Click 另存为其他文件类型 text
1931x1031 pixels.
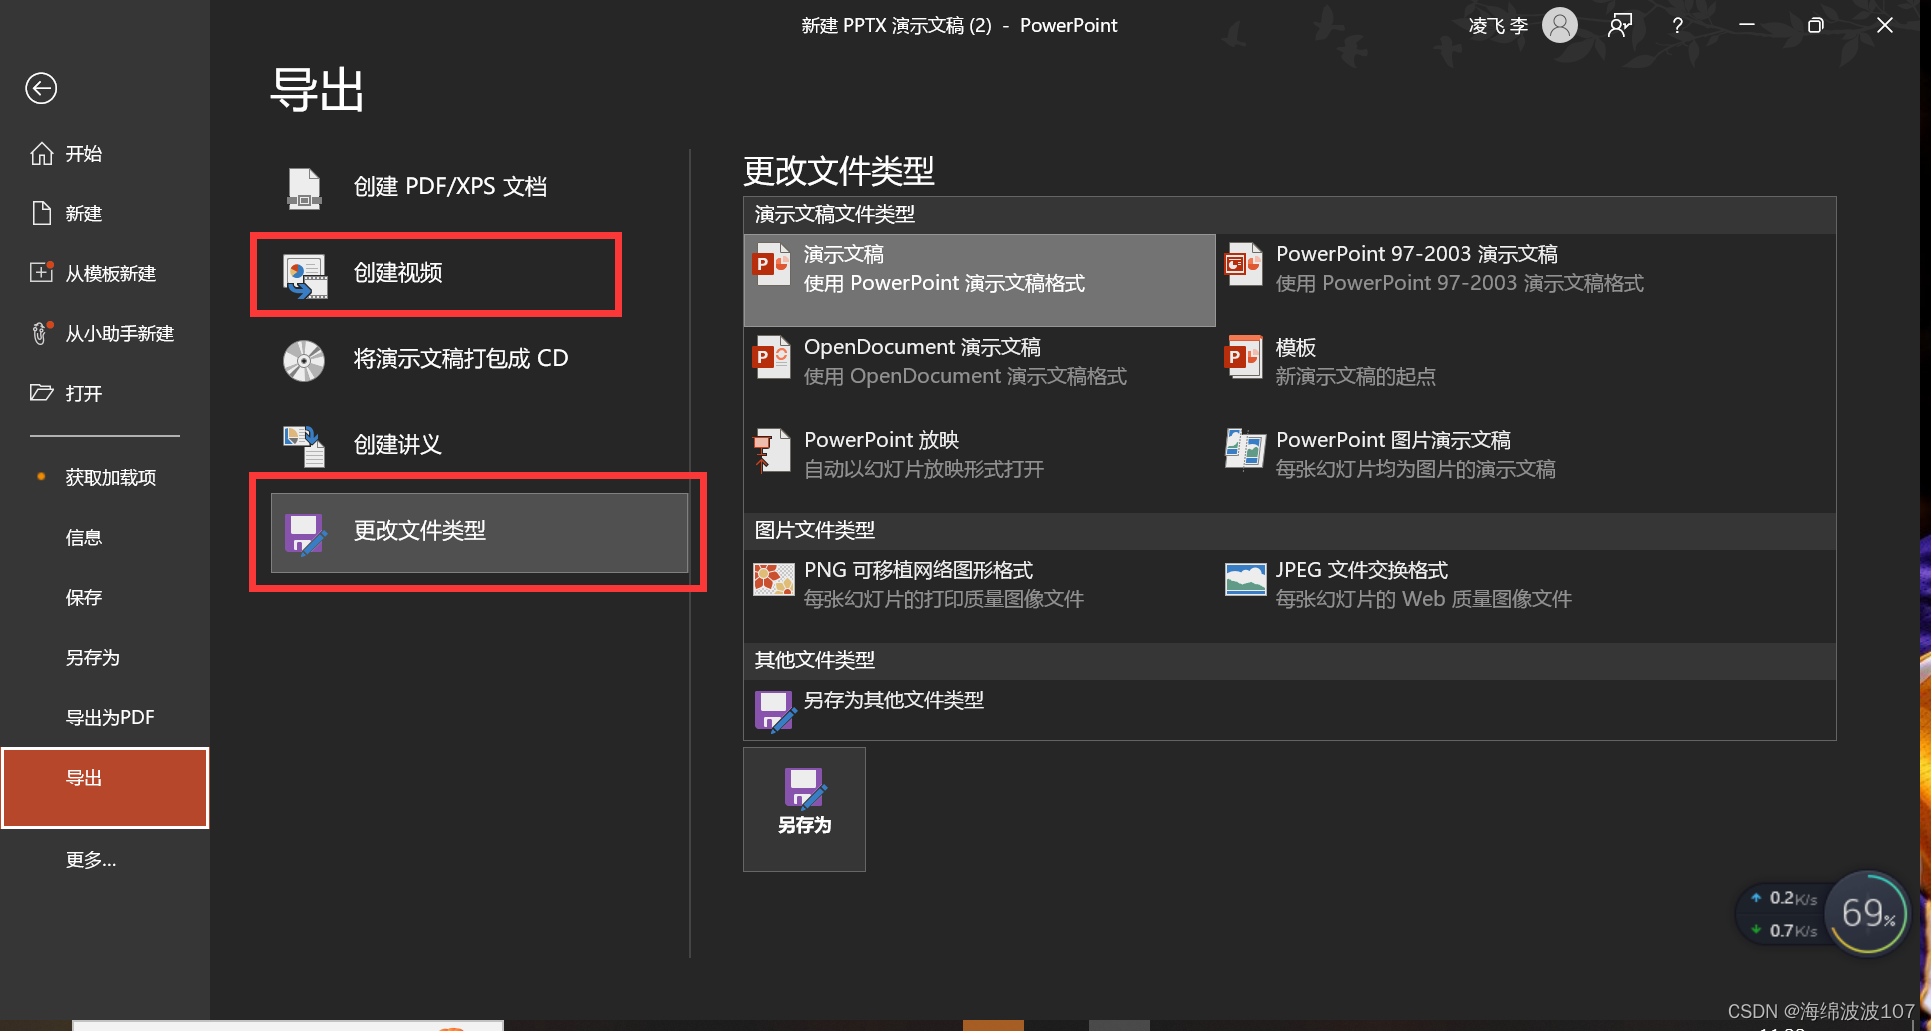[894, 700]
